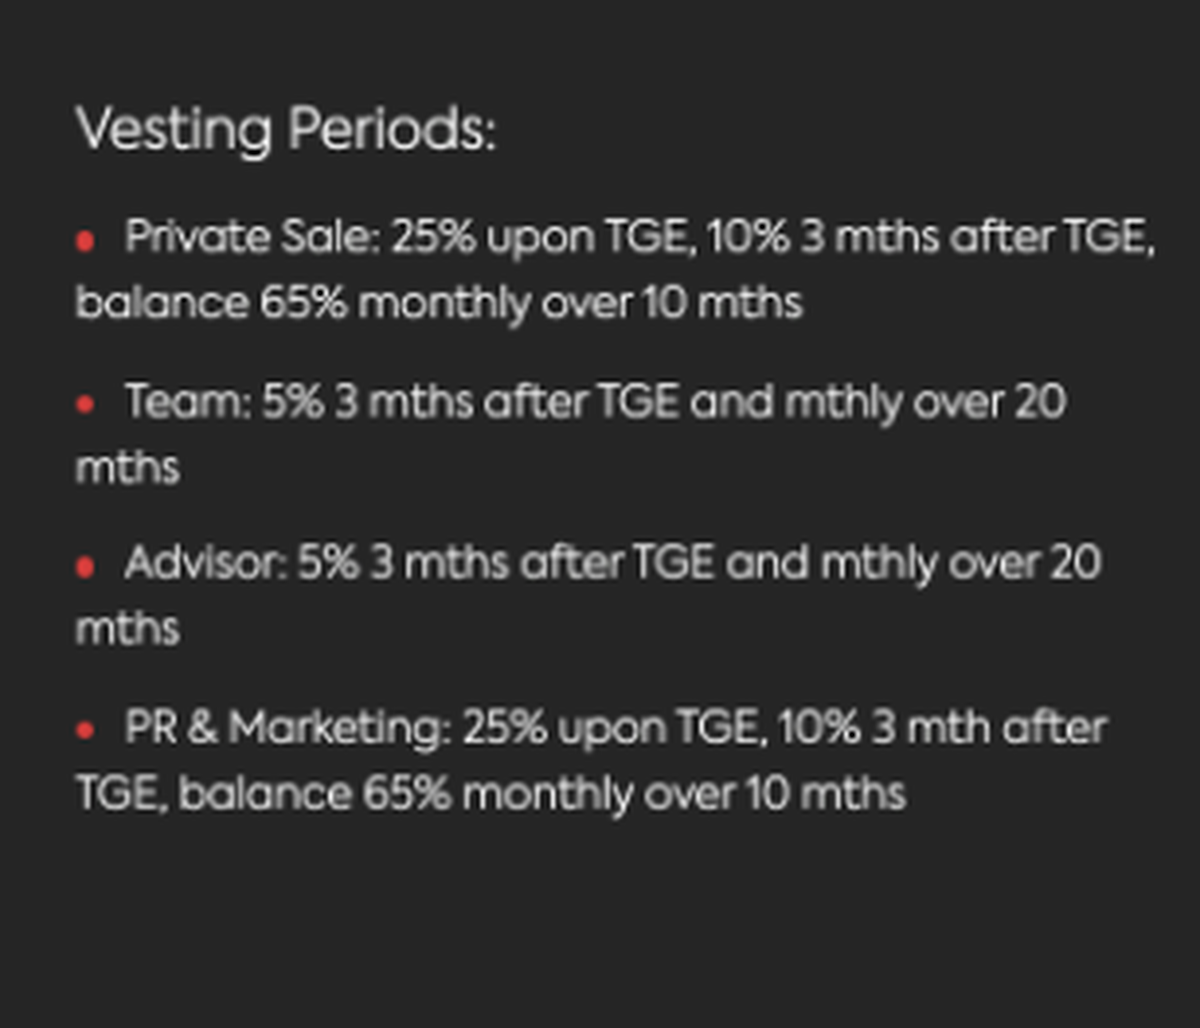Screen dimensions: 1200x1028
Task: Click "5% 3 mths after TGE" in Advisor line
Action: point(506,564)
